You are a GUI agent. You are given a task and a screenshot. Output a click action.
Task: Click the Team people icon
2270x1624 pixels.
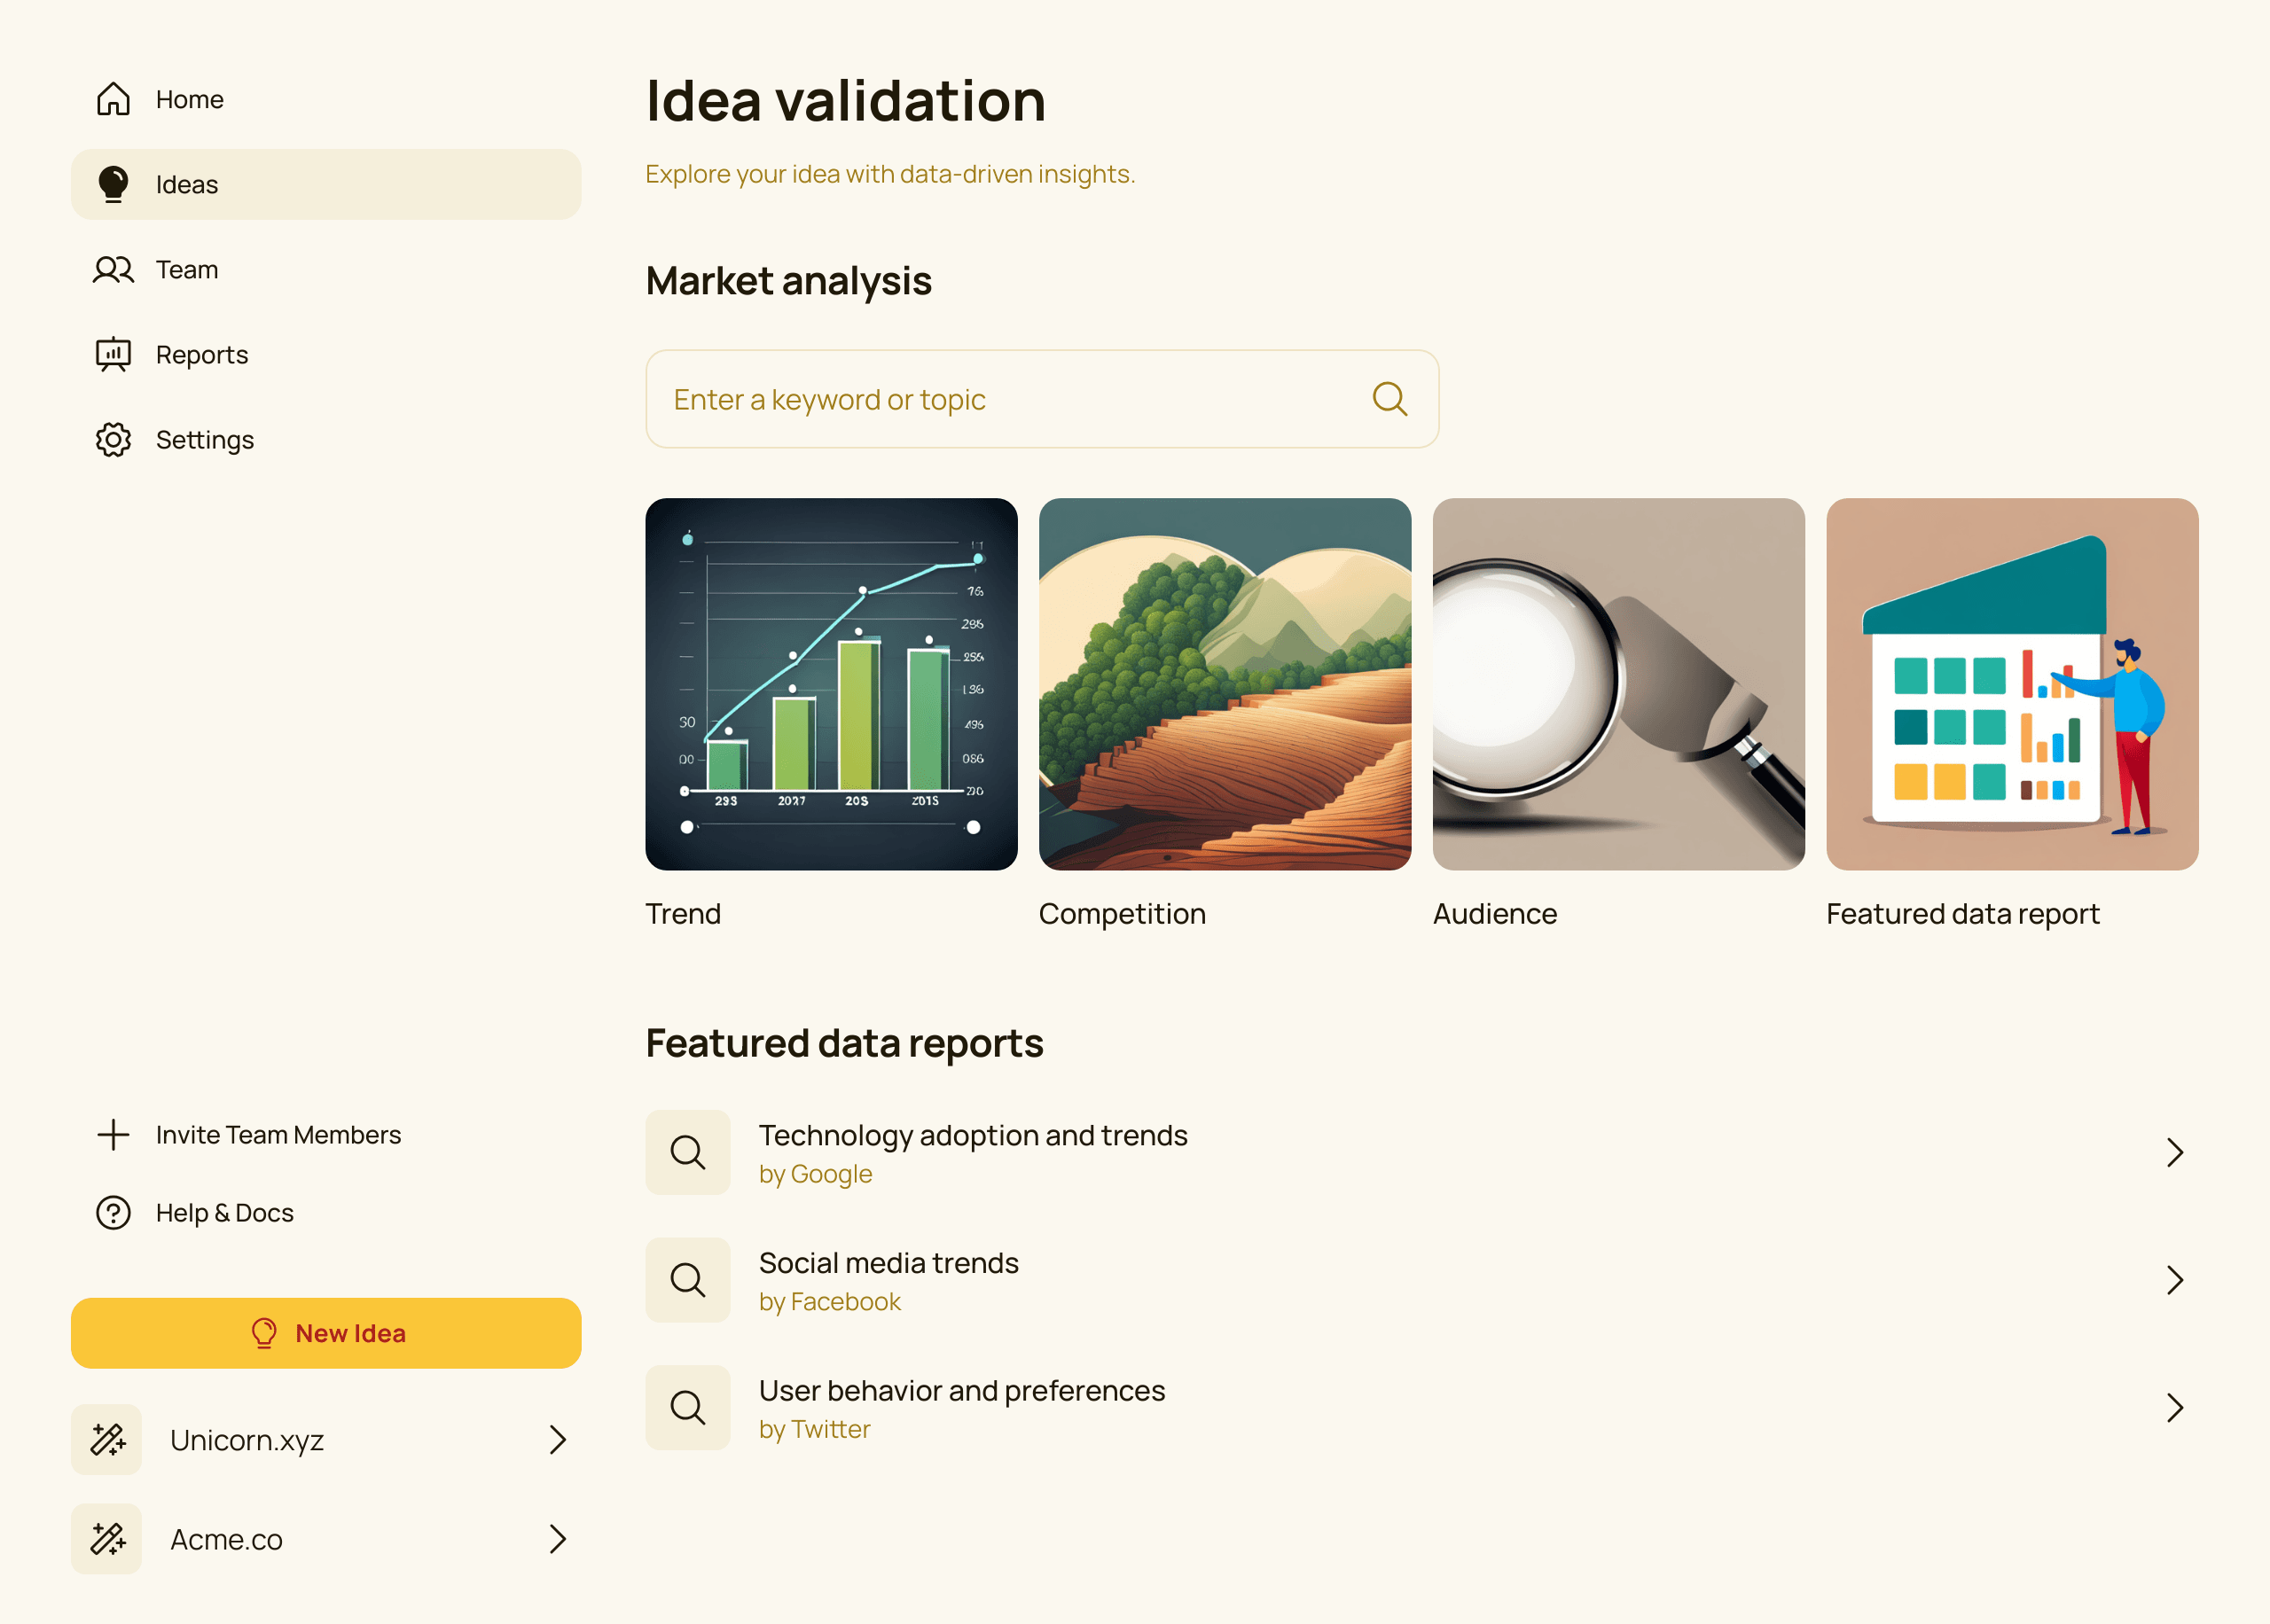pos(113,270)
